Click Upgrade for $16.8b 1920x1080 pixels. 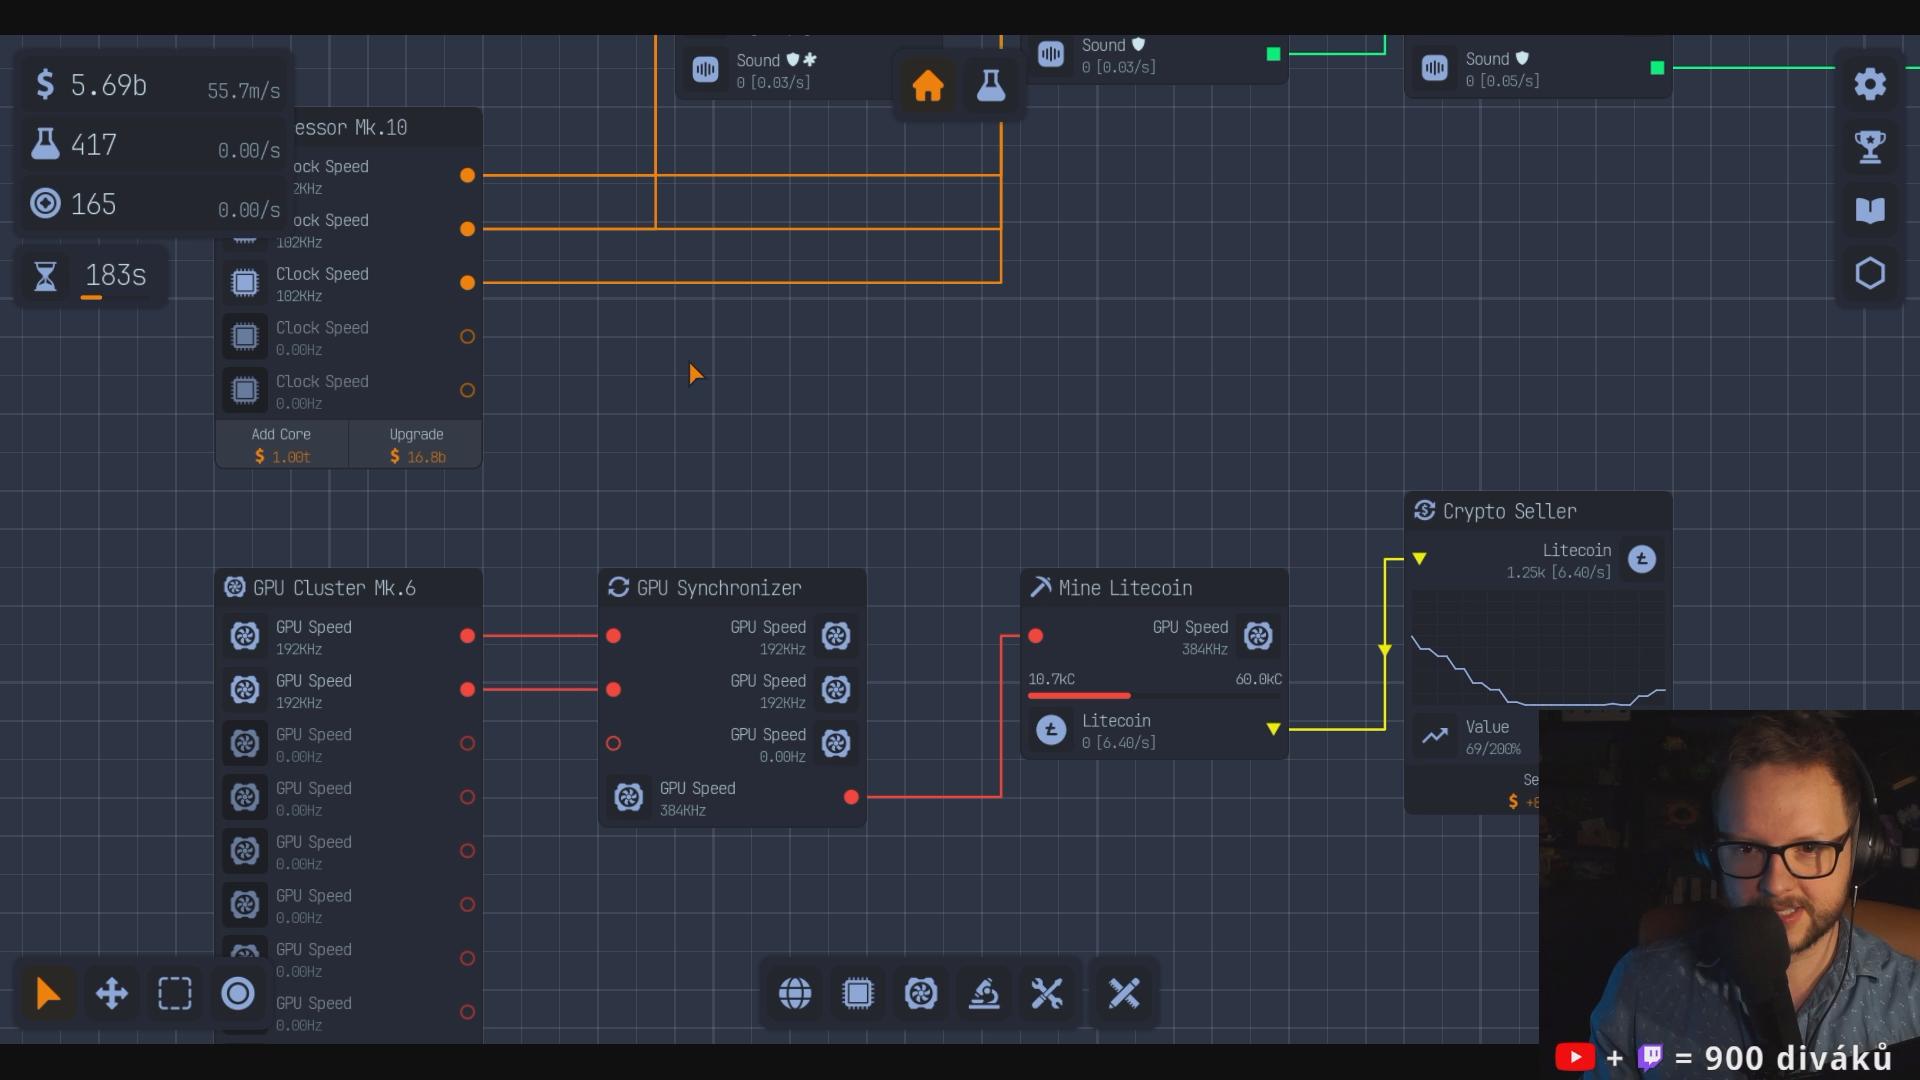pyautogui.click(x=417, y=445)
